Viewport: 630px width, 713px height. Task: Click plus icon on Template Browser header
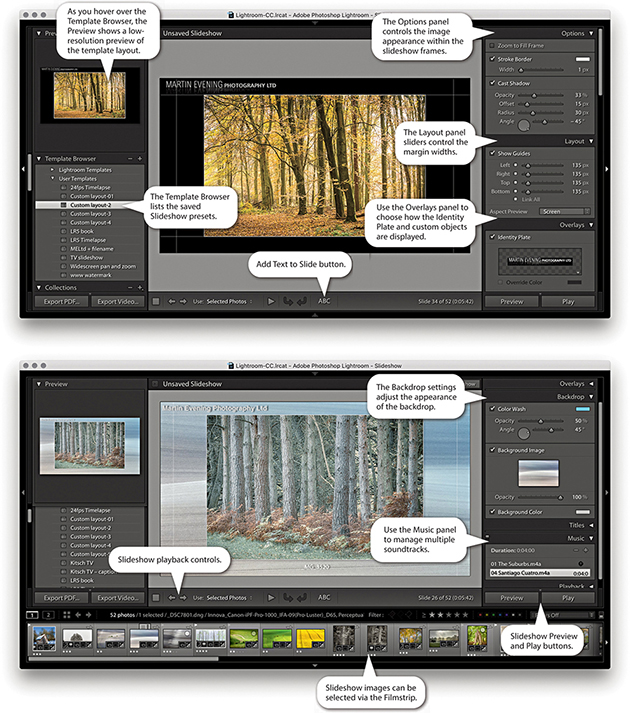click(x=140, y=159)
